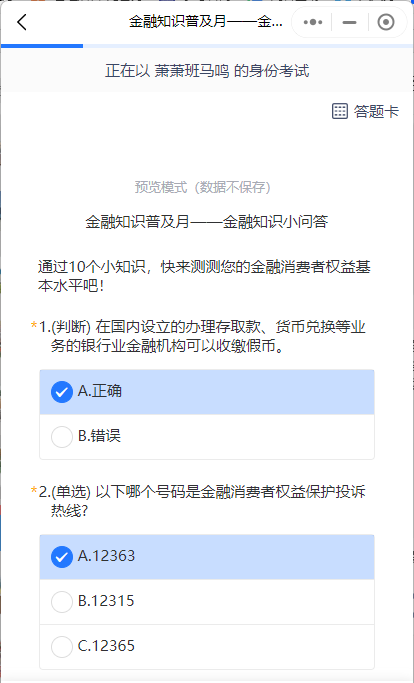Screen dimensions: 414x683
Task: Open the 答题卡 grid icon
Action: 339,111
